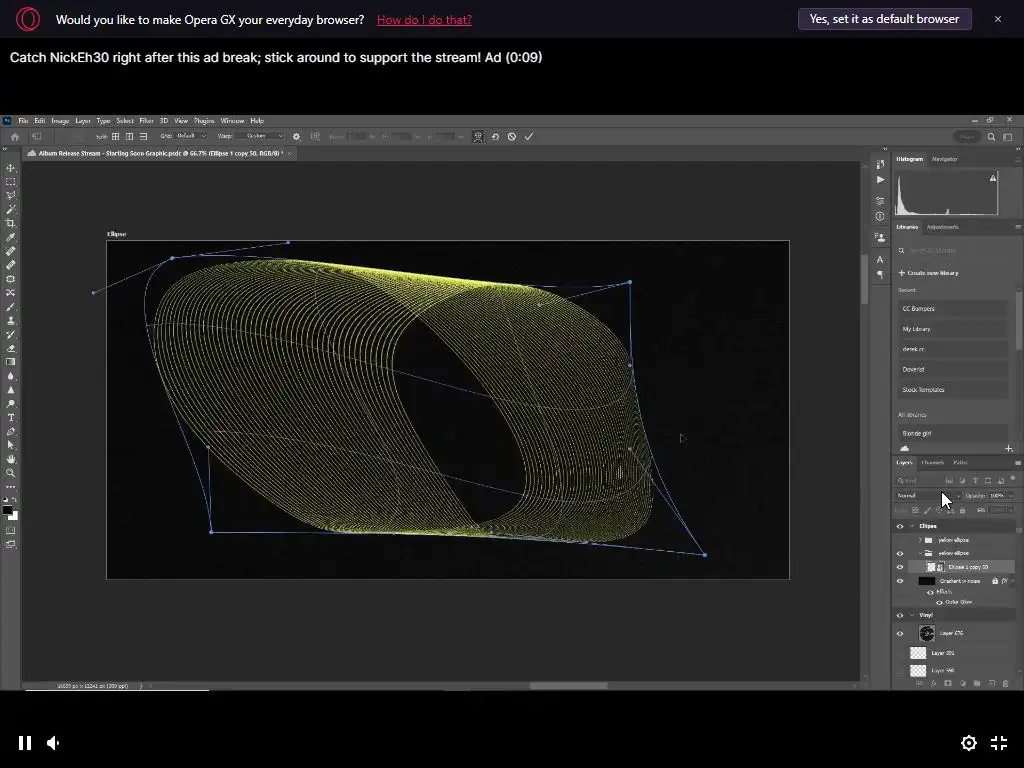
Task: Select the Eraser tool
Action: pyautogui.click(x=10, y=348)
